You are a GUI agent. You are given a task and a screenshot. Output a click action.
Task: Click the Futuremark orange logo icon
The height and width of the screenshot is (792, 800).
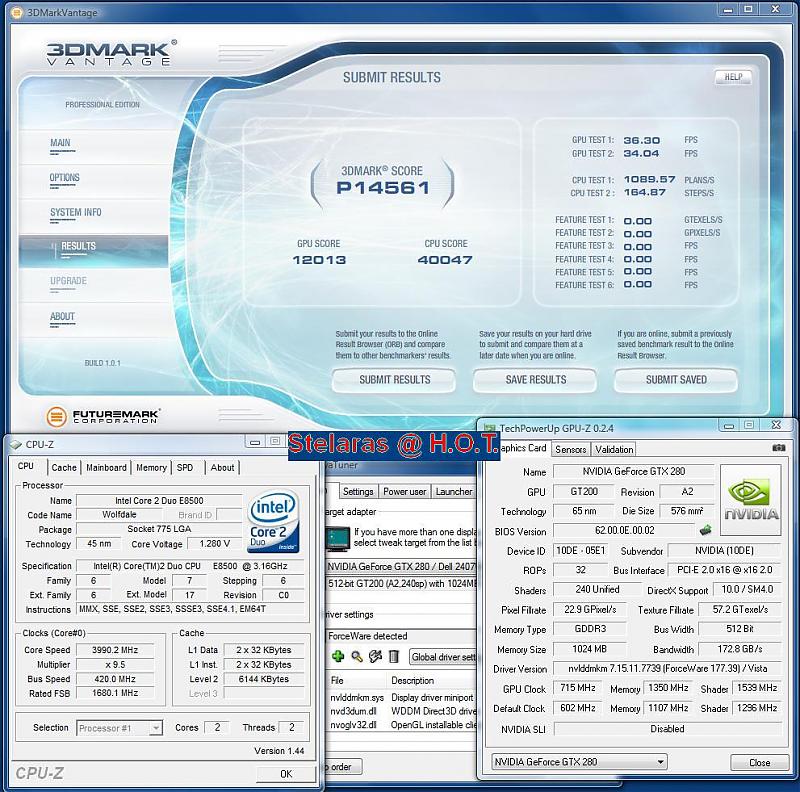click(x=57, y=416)
